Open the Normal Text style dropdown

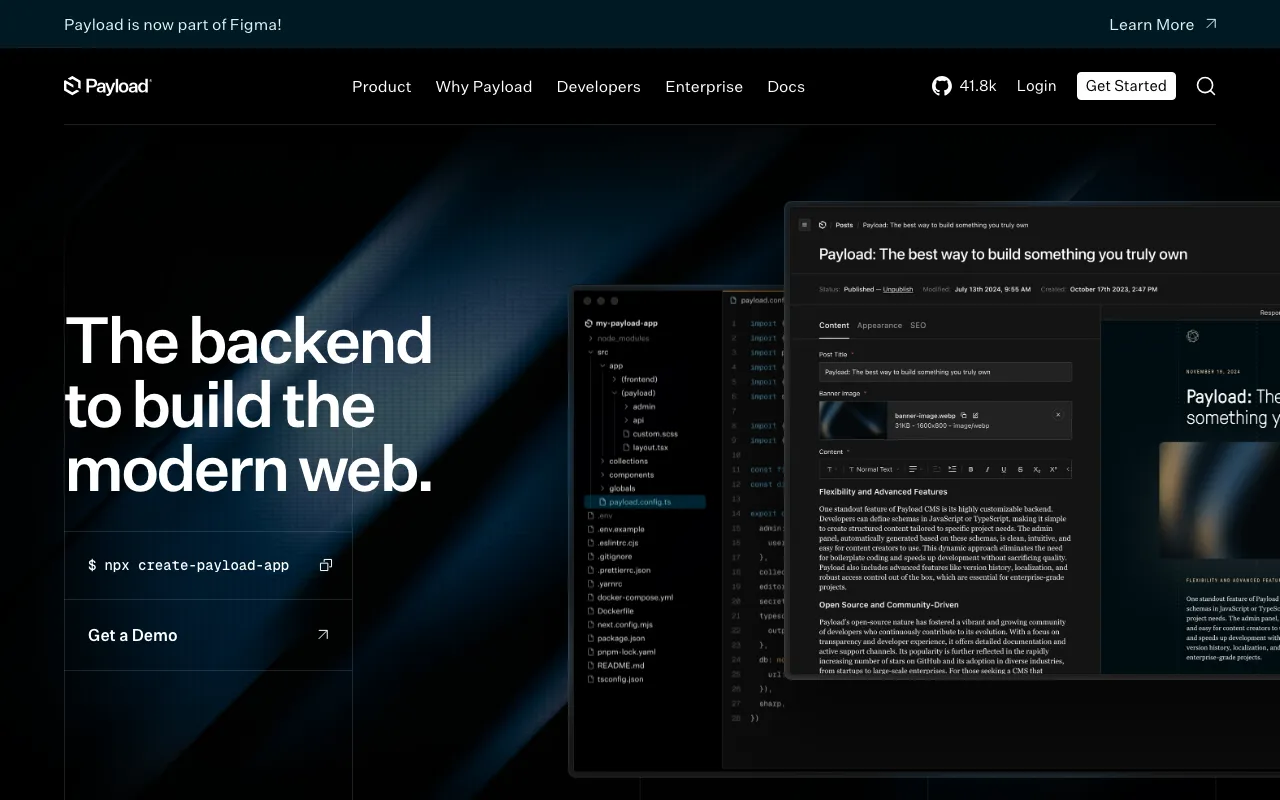(x=875, y=469)
